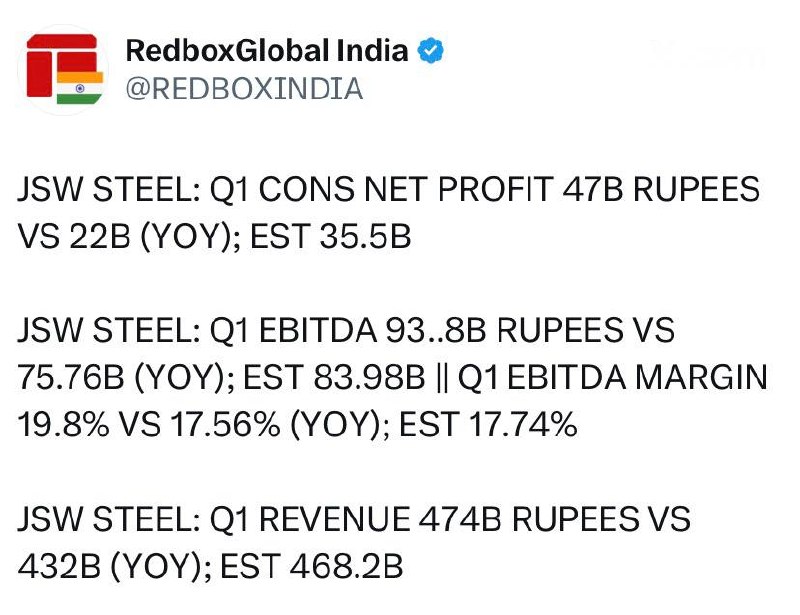800x615 pixels.
Task: Click the '432B (YOY); EST 468.2B' line
Action: [x=210, y=567]
